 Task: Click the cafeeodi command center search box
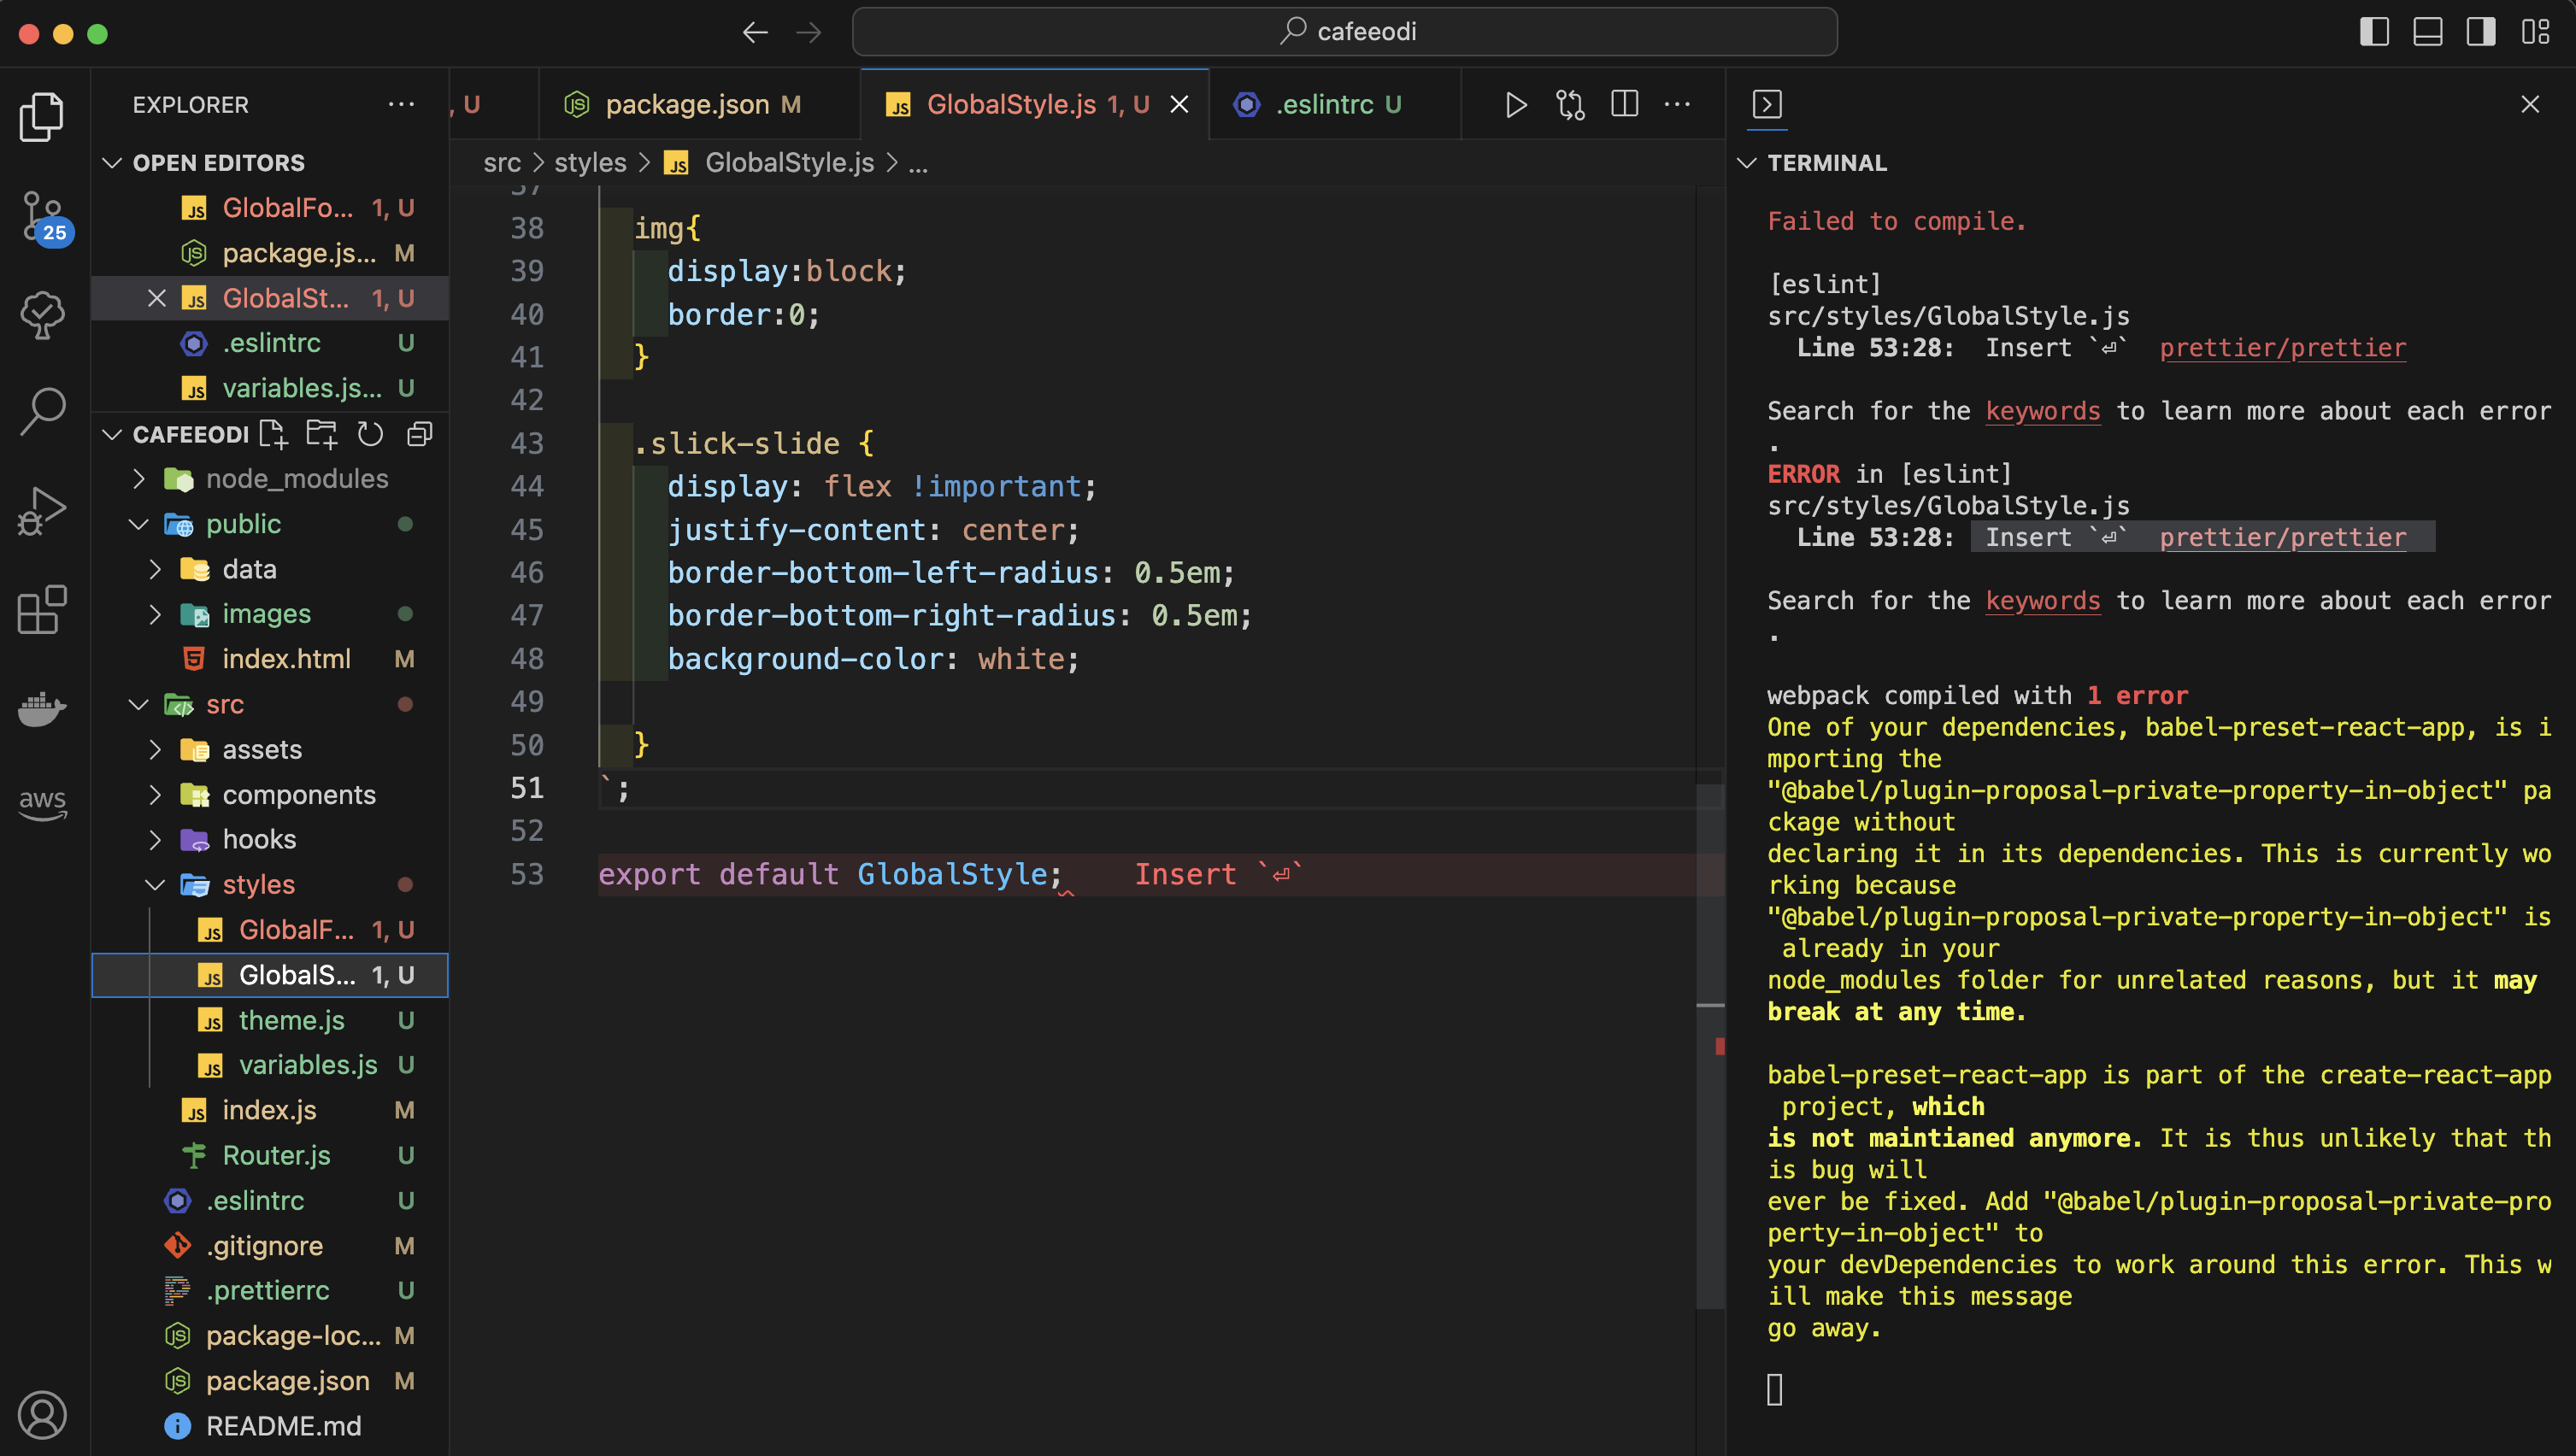click(x=1344, y=32)
